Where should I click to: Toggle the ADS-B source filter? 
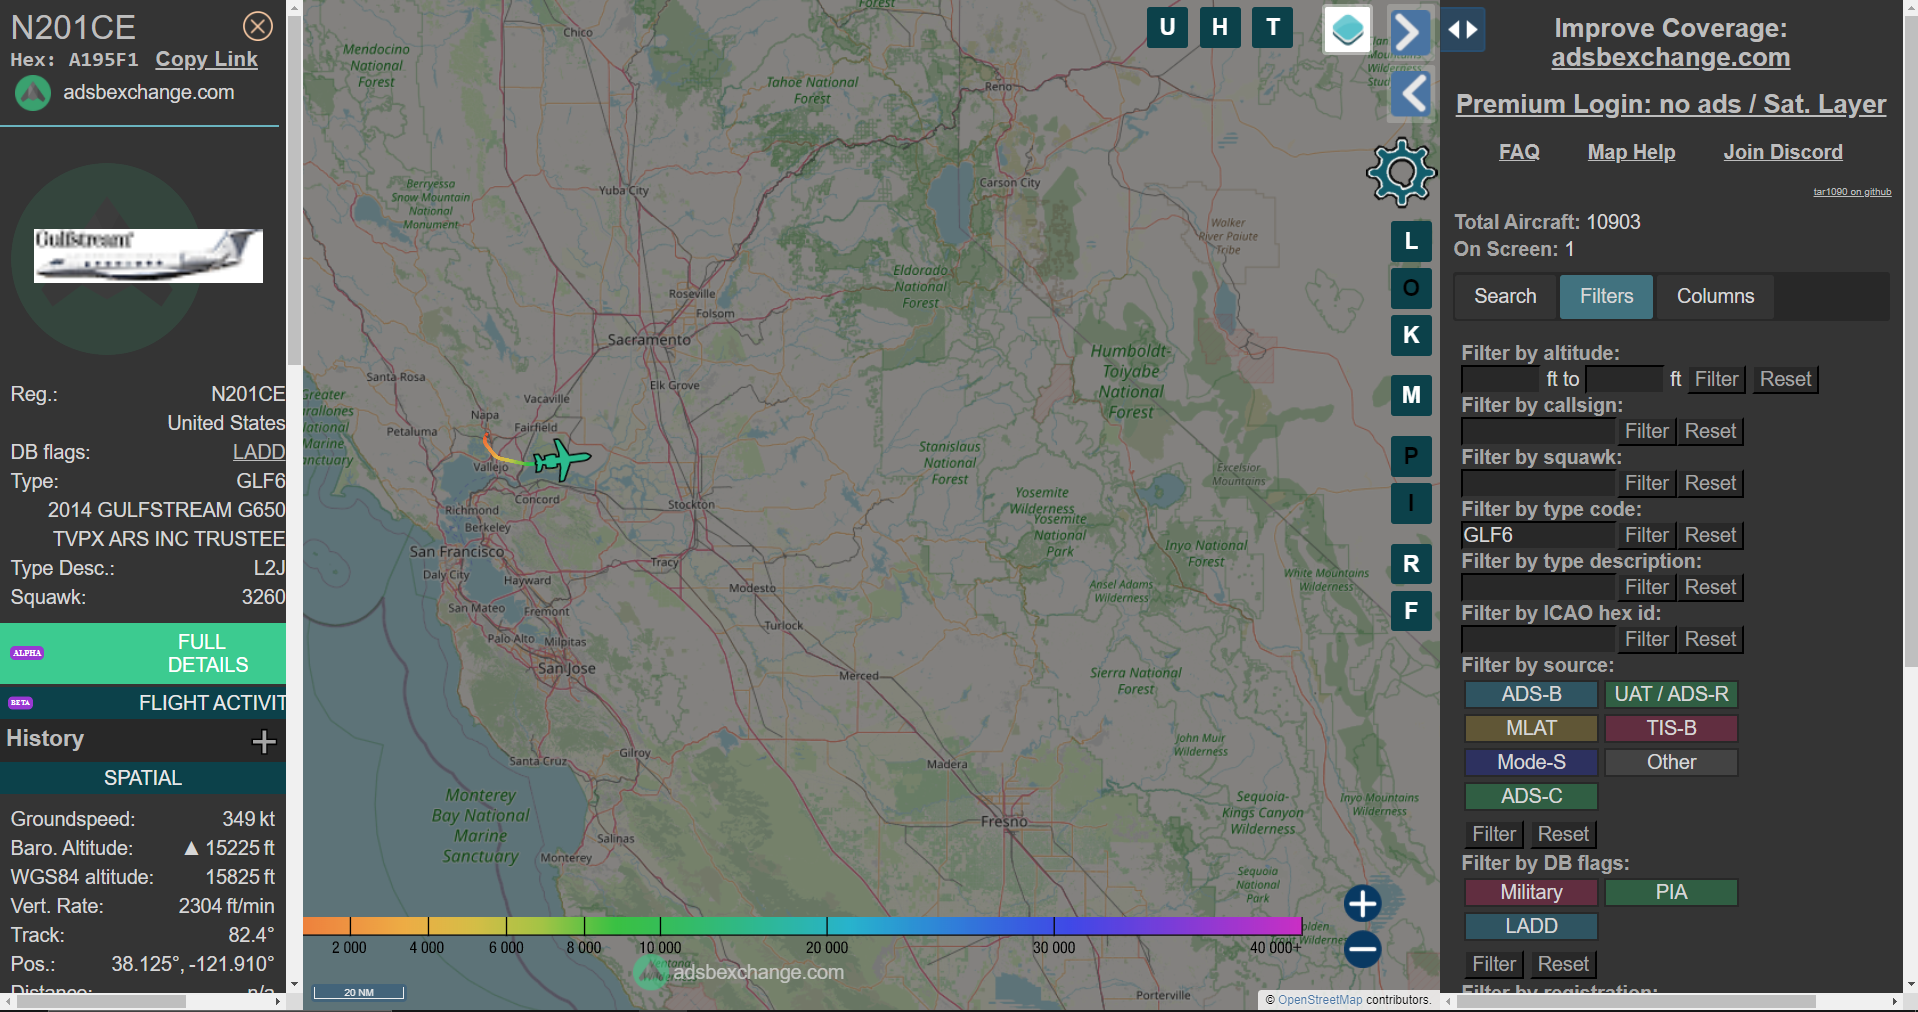pos(1531,694)
